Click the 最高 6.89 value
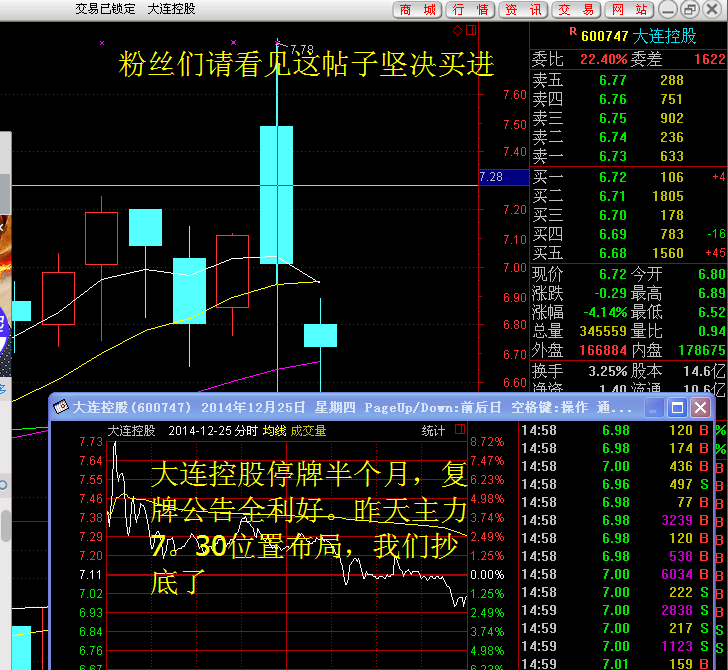 712,293
